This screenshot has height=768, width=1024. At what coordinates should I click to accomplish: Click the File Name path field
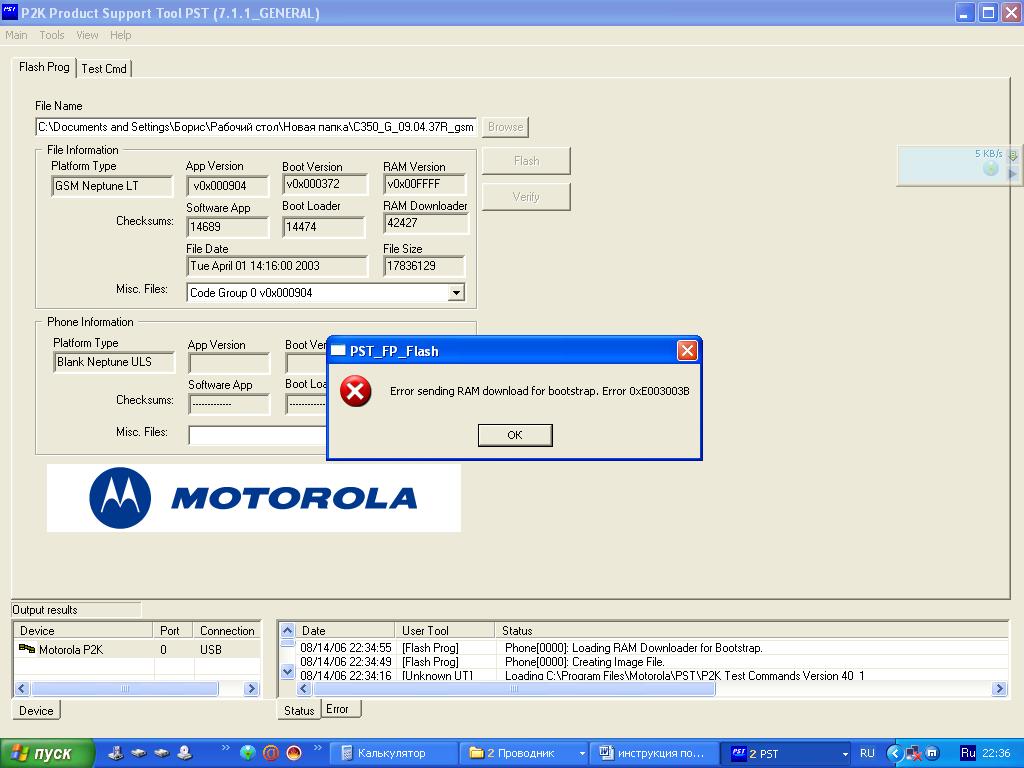(x=256, y=127)
